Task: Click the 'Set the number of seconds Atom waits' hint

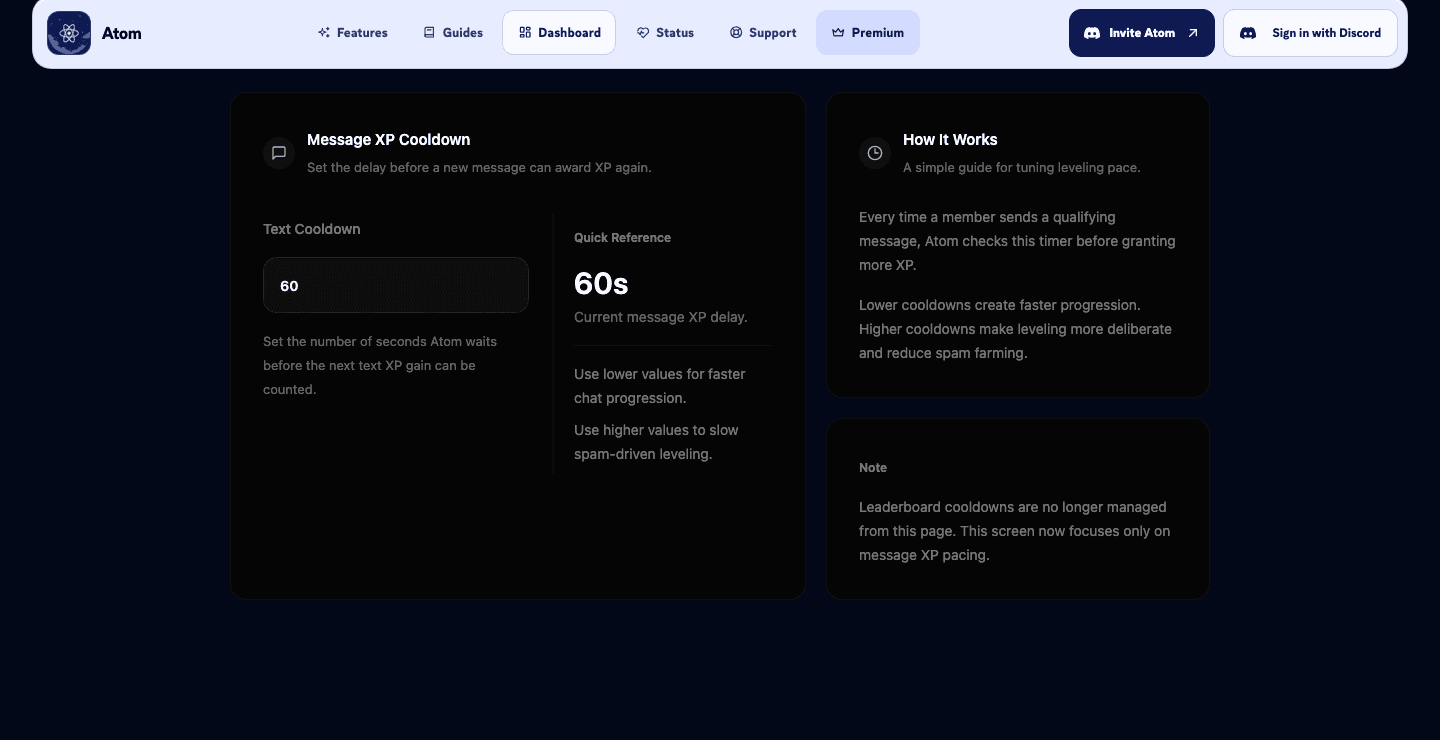Action: point(380,366)
